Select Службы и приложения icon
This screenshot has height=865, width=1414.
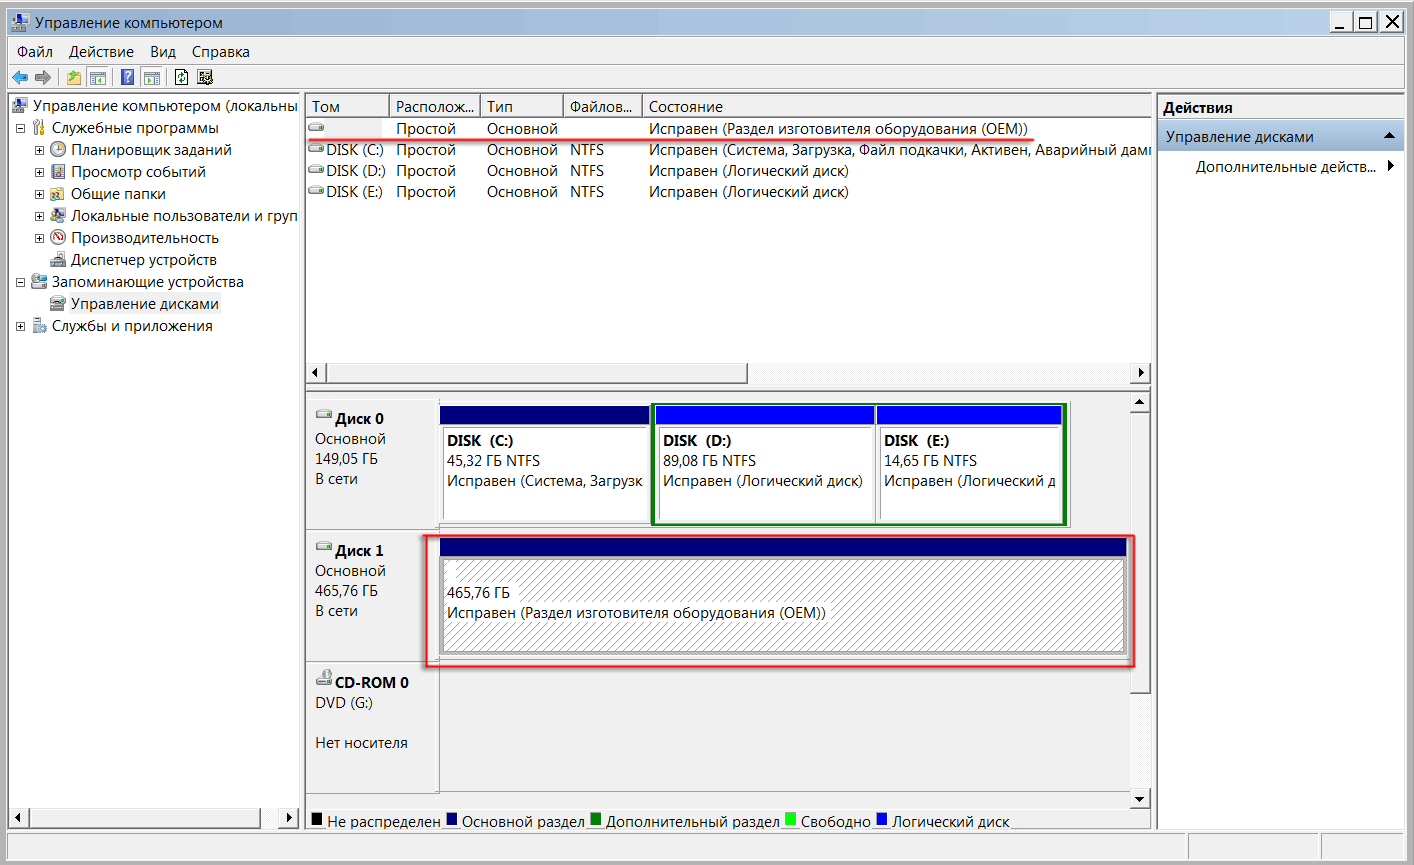coord(39,325)
